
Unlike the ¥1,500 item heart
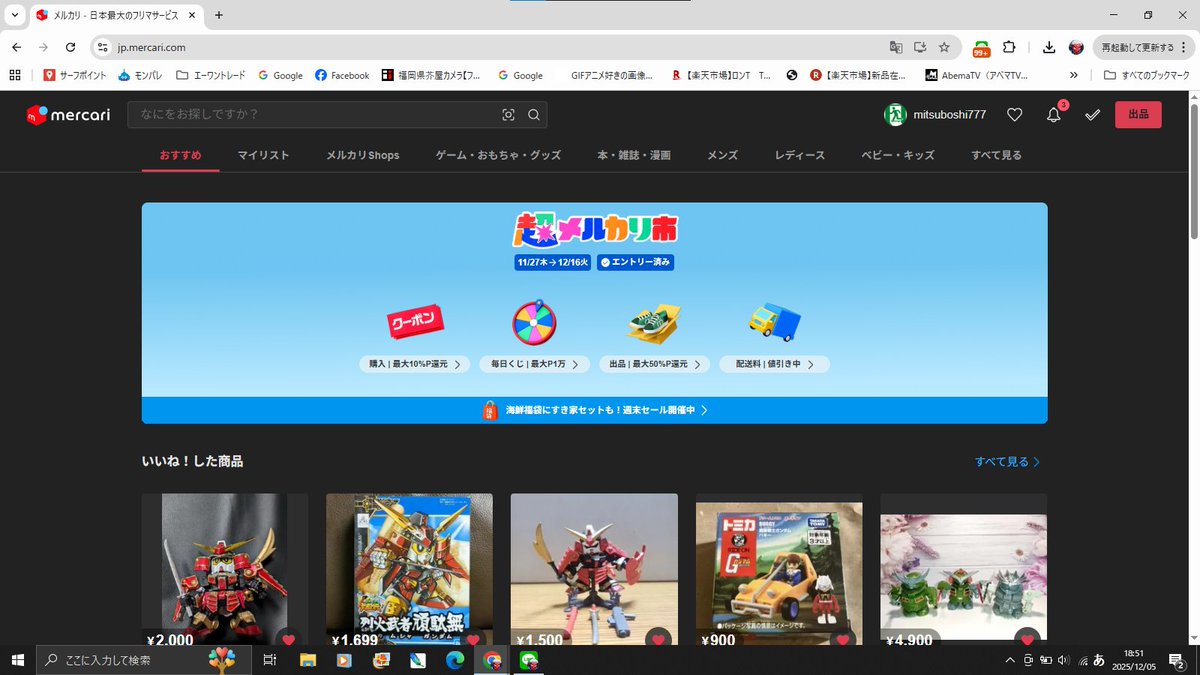click(658, 640)
